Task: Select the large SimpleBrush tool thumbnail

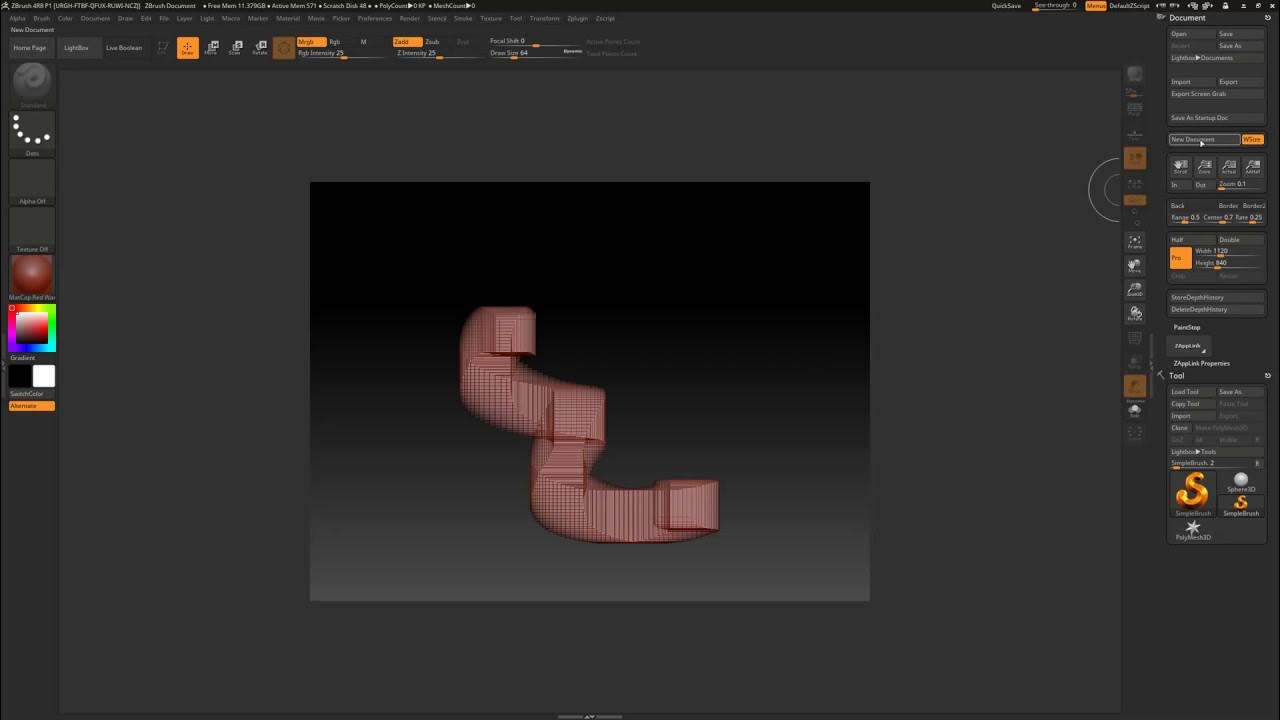Action: coord(1193,494)
